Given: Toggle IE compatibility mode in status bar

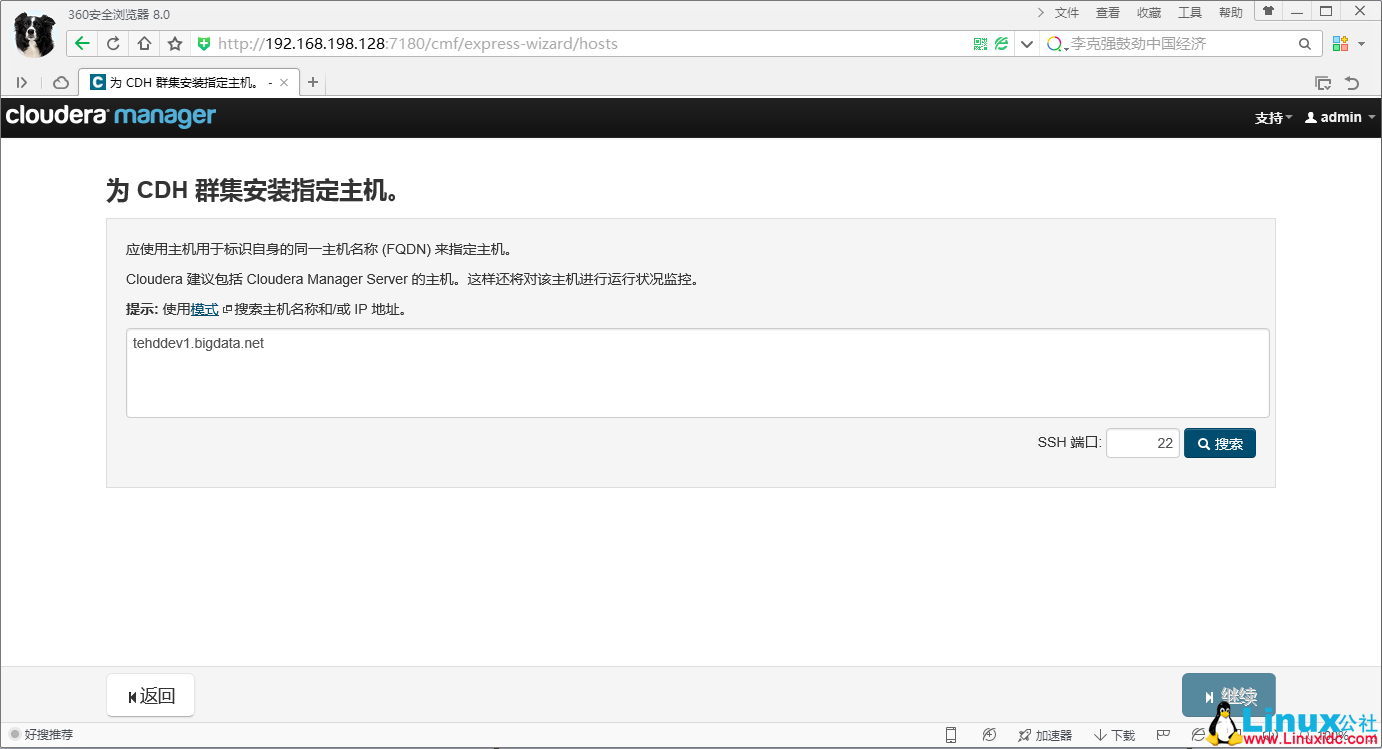Looking at the screenshot, I should coord(1198,734).
